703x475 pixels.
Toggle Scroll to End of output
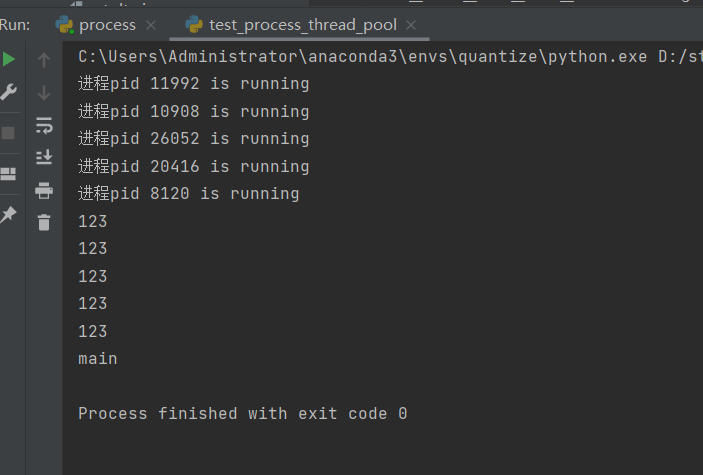pos(44,157)
